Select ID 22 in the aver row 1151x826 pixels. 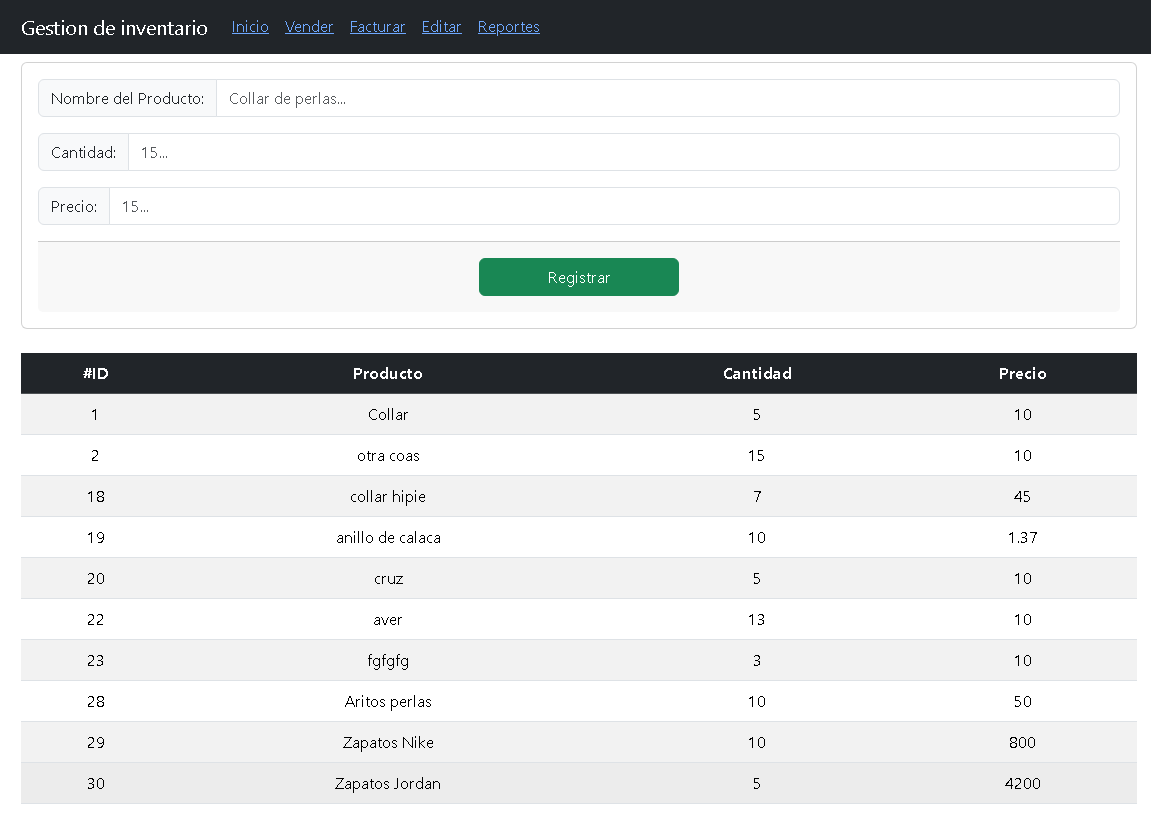pos(95,620)
